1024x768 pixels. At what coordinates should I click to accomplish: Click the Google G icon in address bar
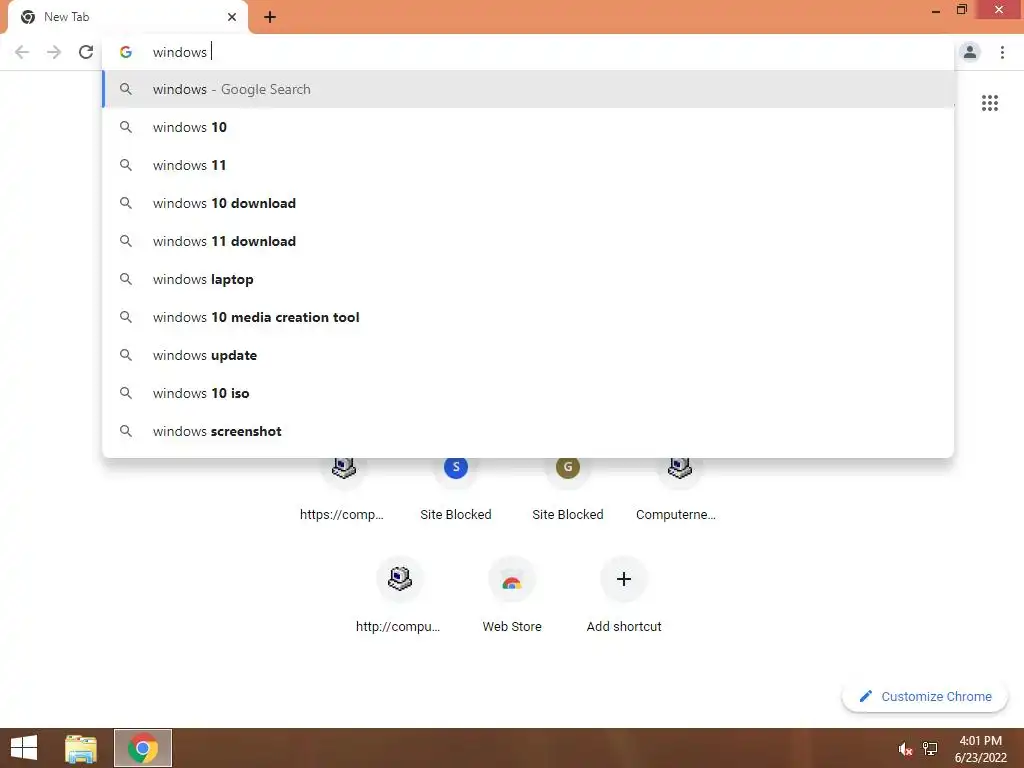126,52
